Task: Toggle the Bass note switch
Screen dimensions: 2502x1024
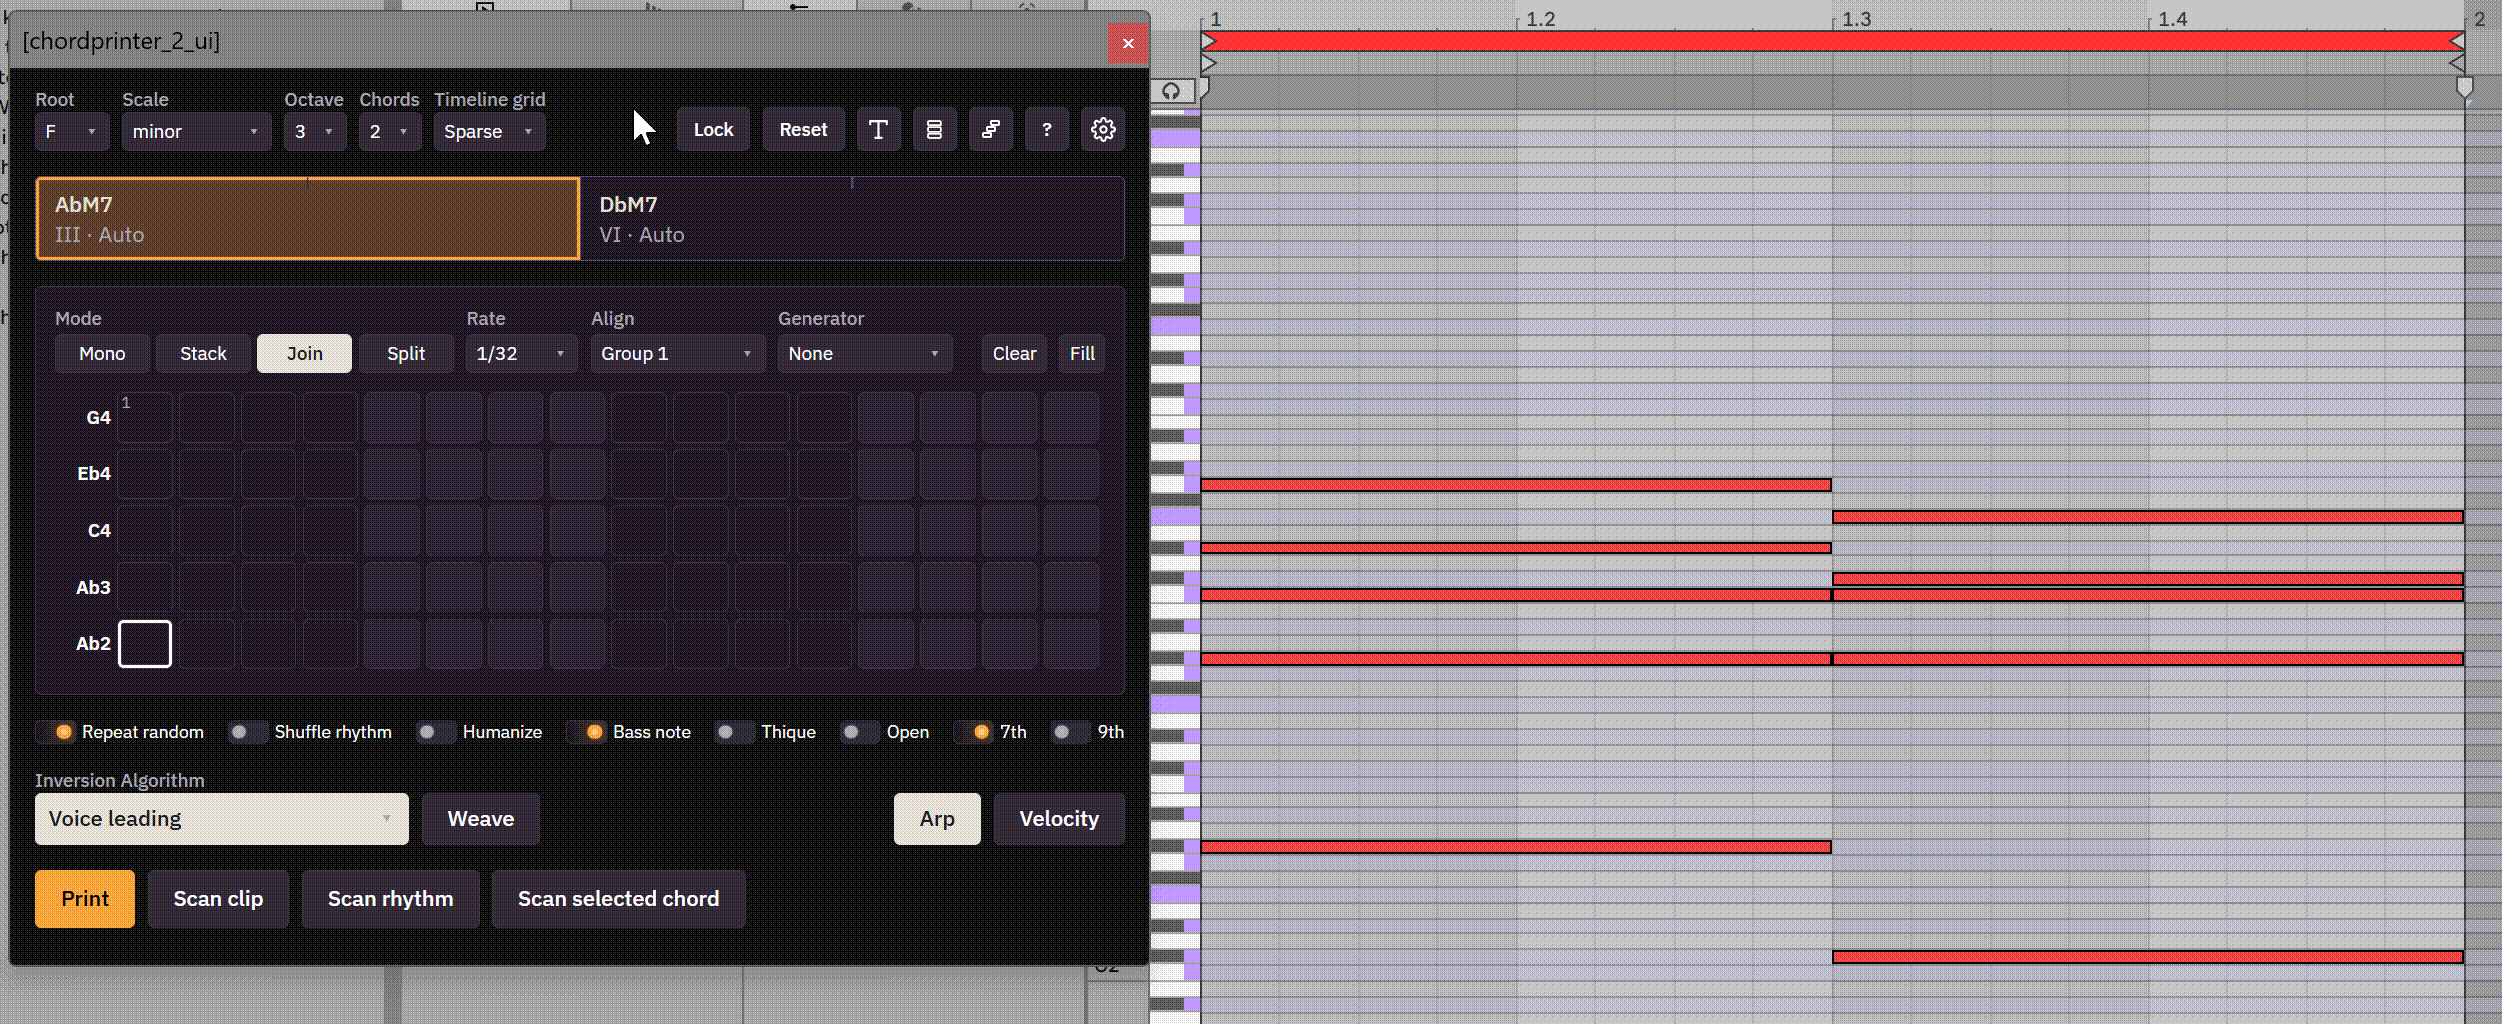Action: click(x=628, y=732)
